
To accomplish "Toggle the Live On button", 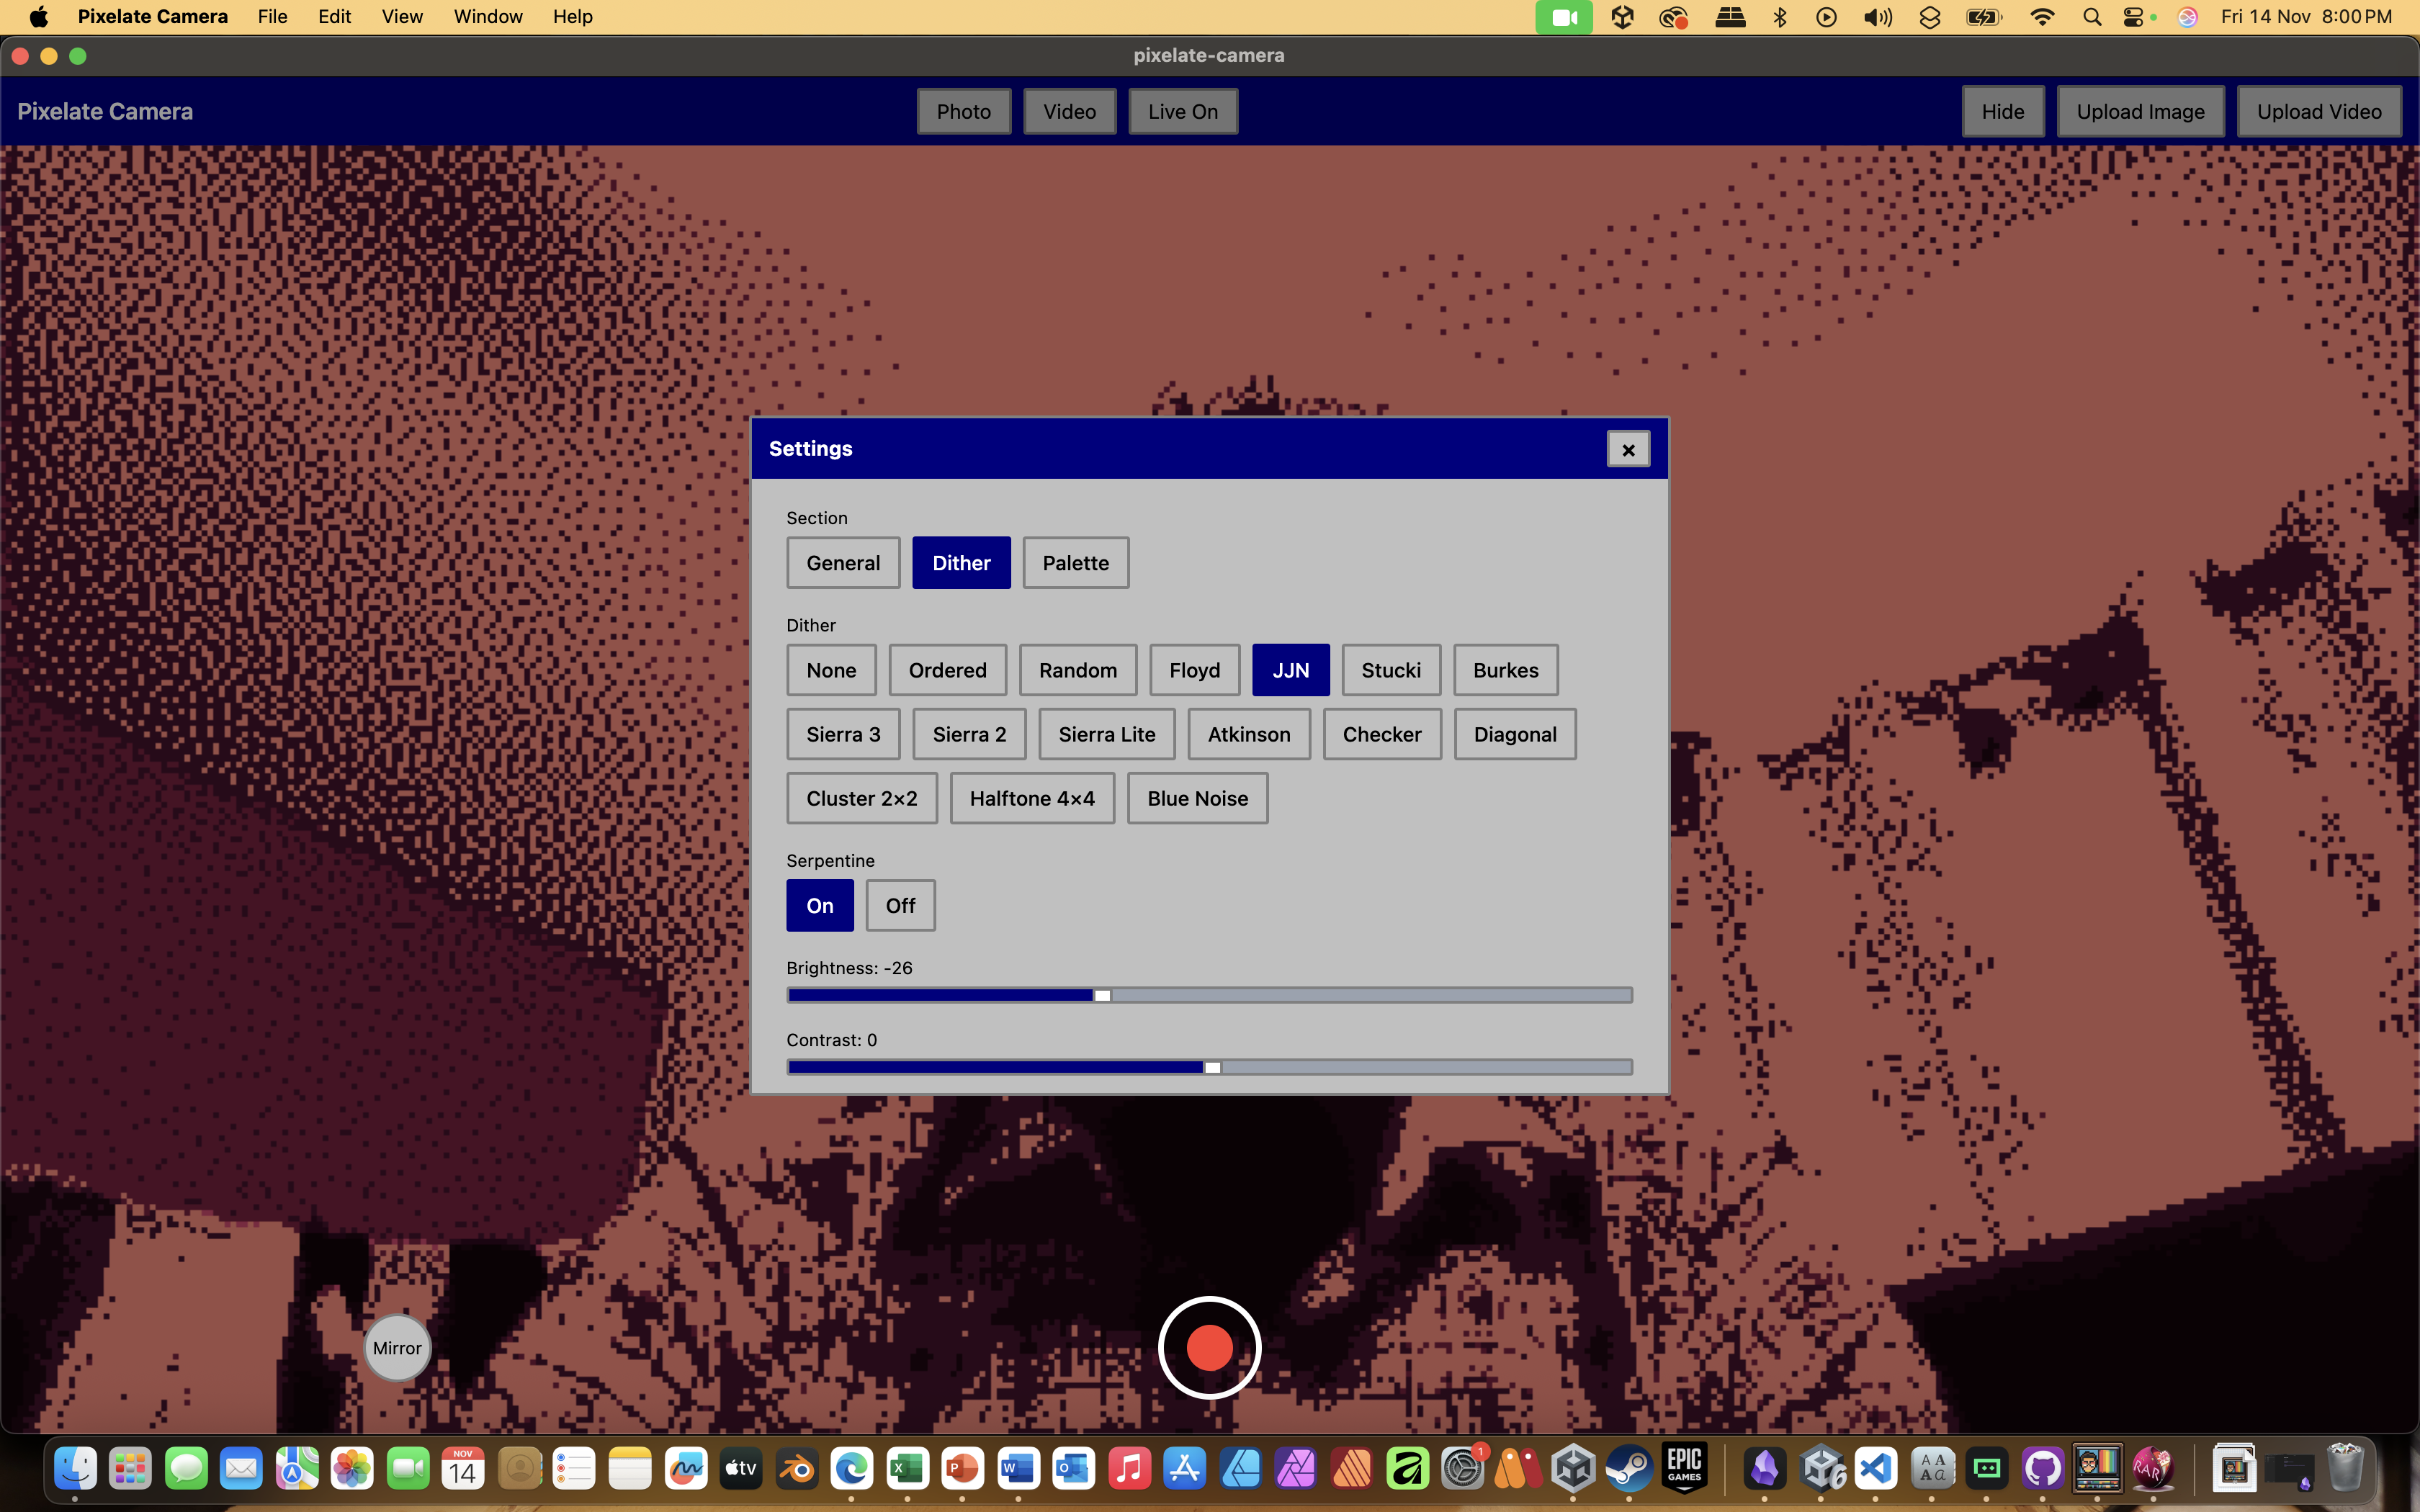I will tap(1182, 111).
